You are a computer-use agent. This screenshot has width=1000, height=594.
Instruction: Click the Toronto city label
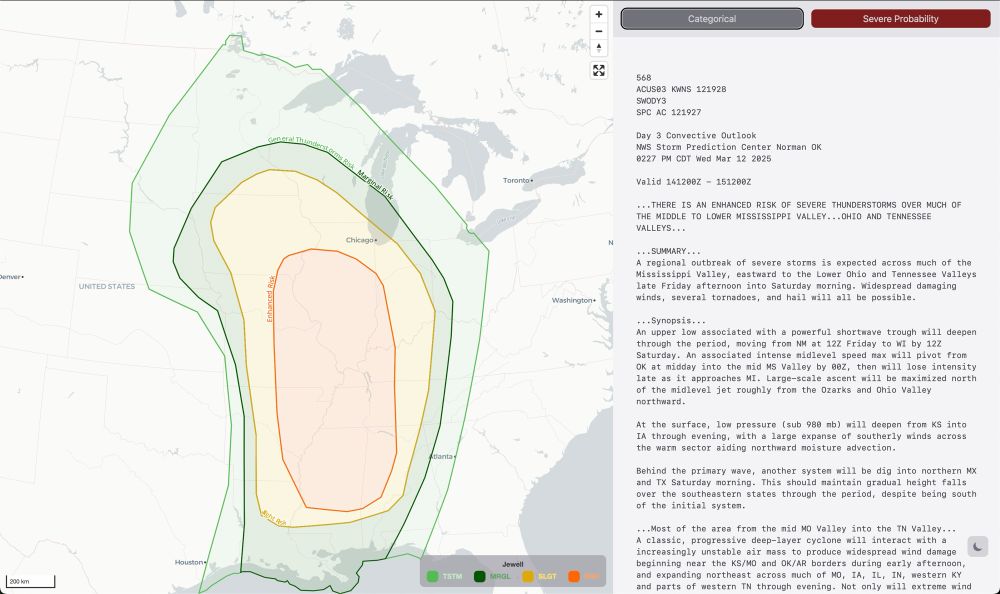pos(516,181)
